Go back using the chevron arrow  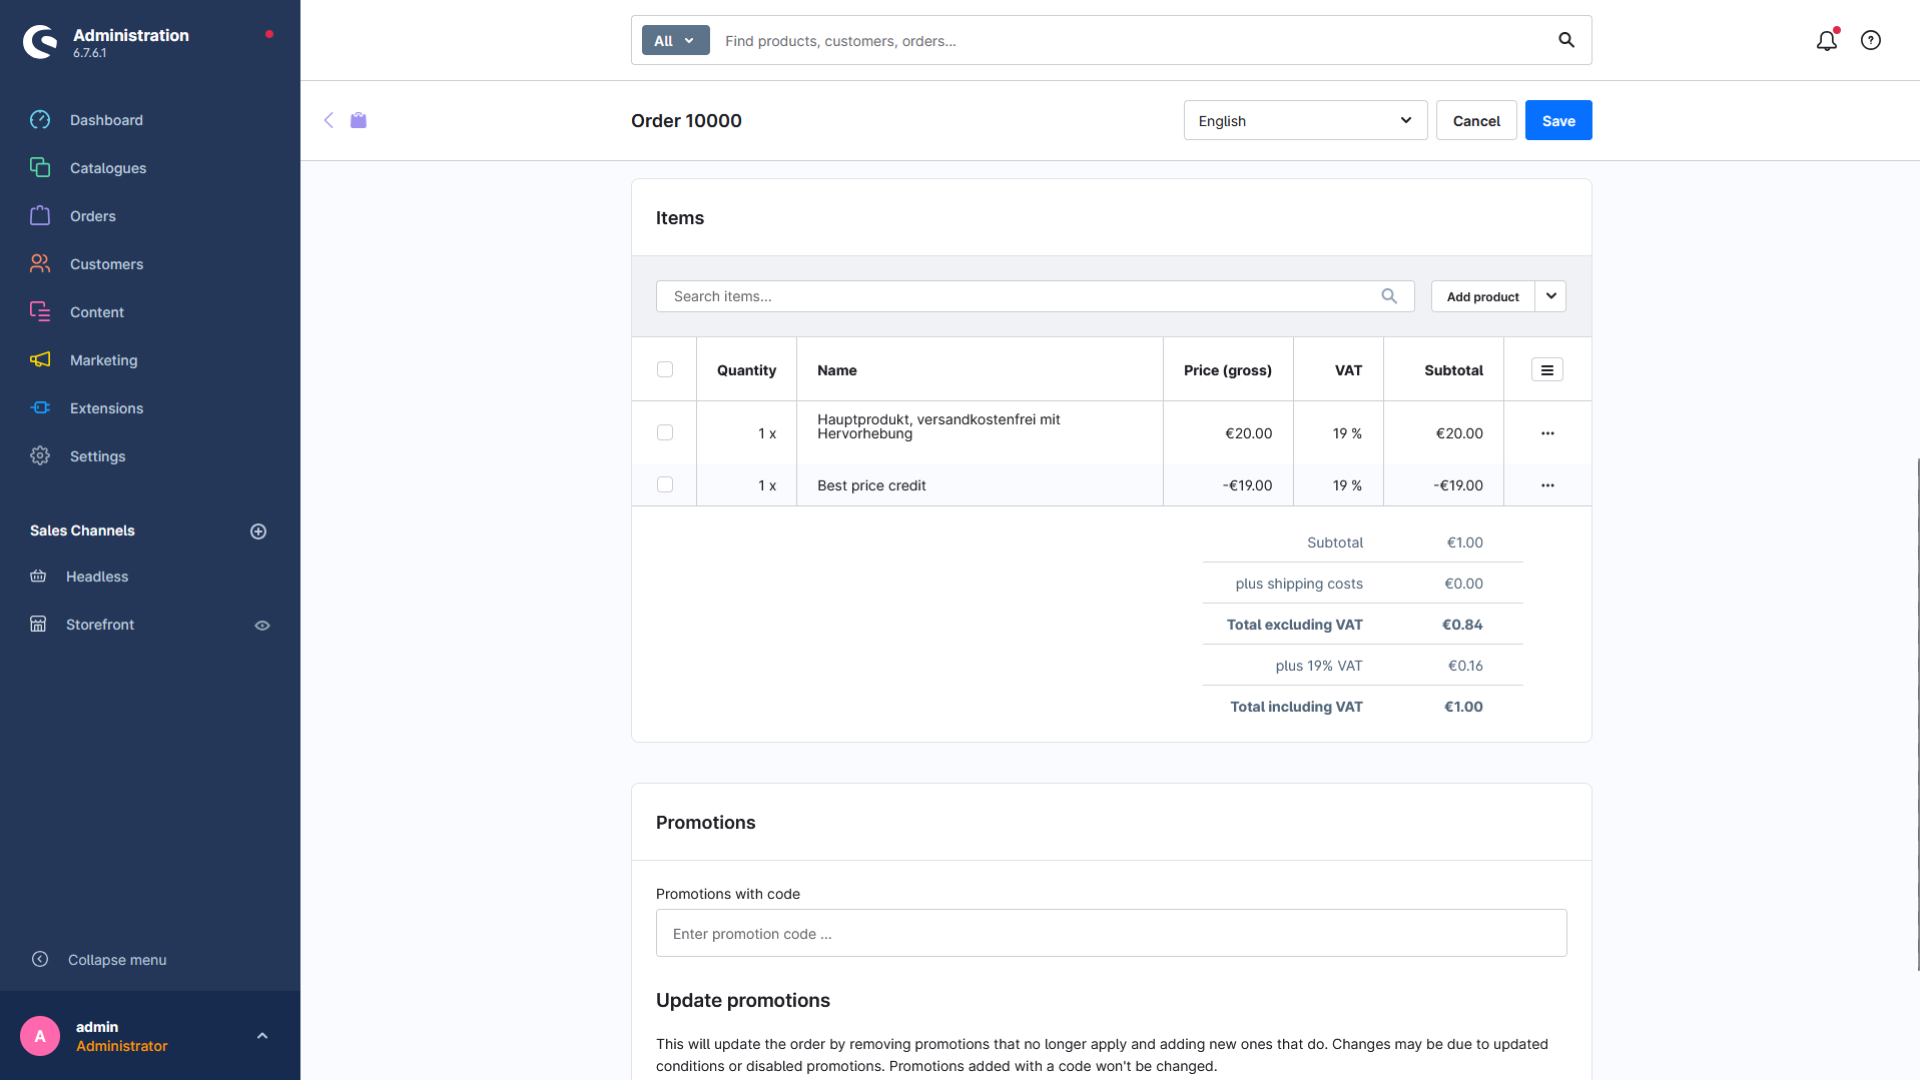coord(328,120)
